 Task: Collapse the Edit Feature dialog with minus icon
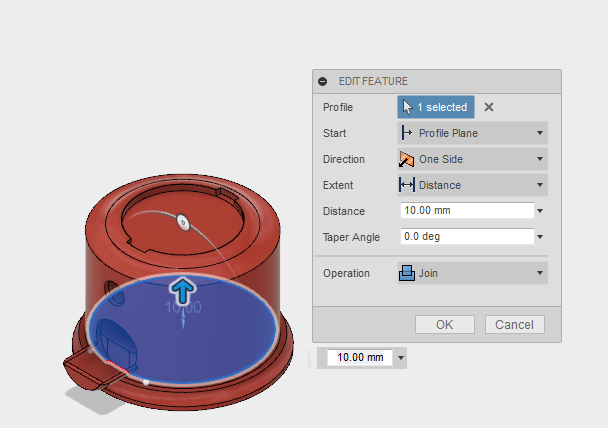322,81
